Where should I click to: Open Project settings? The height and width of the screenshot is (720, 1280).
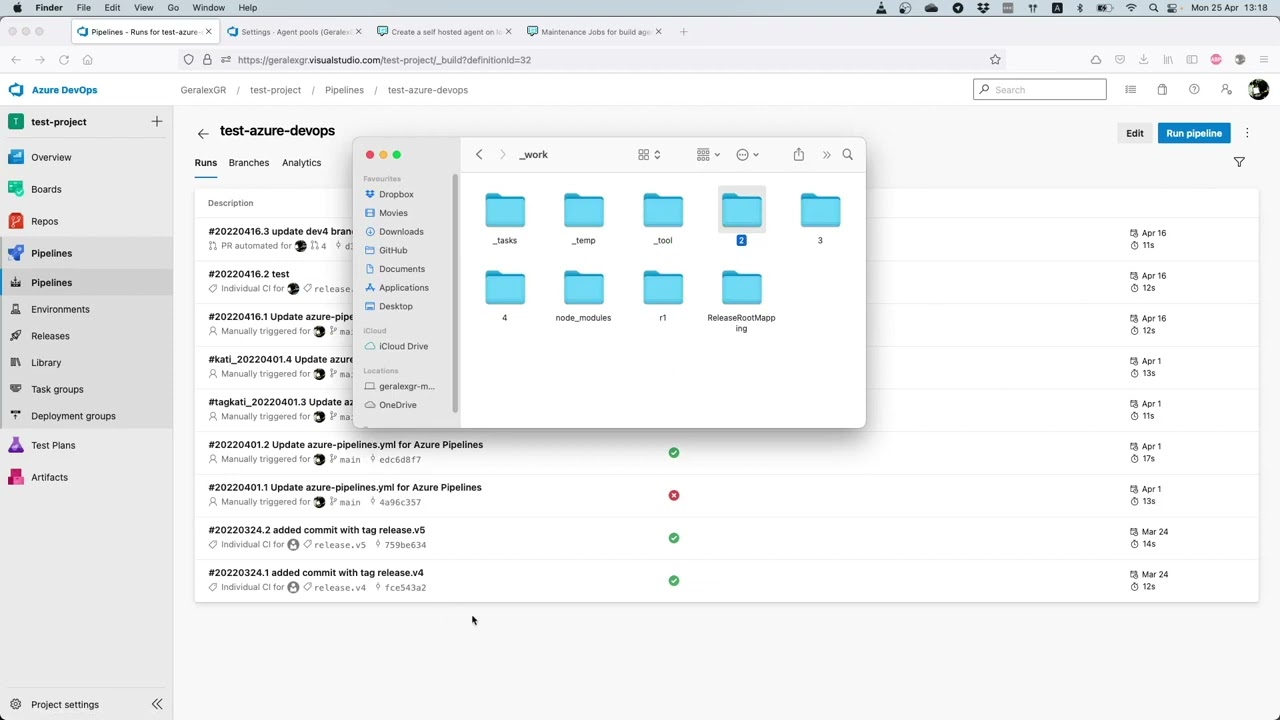(65, 704)
